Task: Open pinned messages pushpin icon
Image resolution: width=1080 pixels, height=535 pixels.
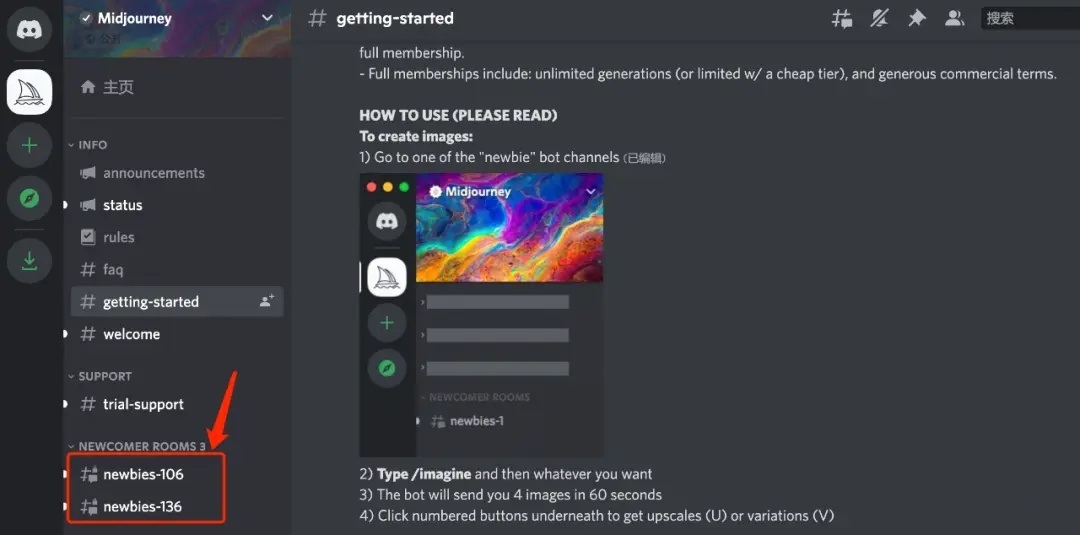Action: (x=917, y=19)
